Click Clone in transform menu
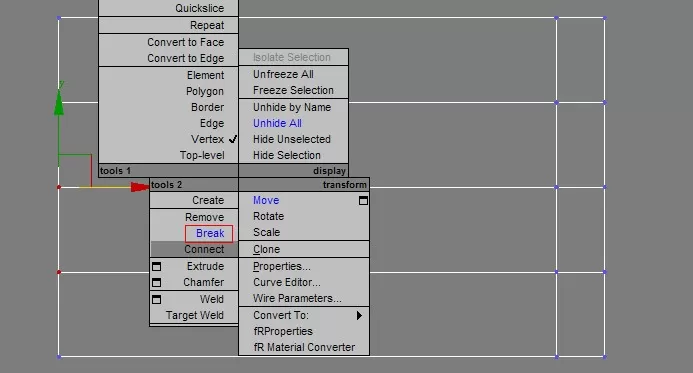Image resolution: width=693 pixels, height=373 pixels. pyautogui.click(x=267, y=249)
